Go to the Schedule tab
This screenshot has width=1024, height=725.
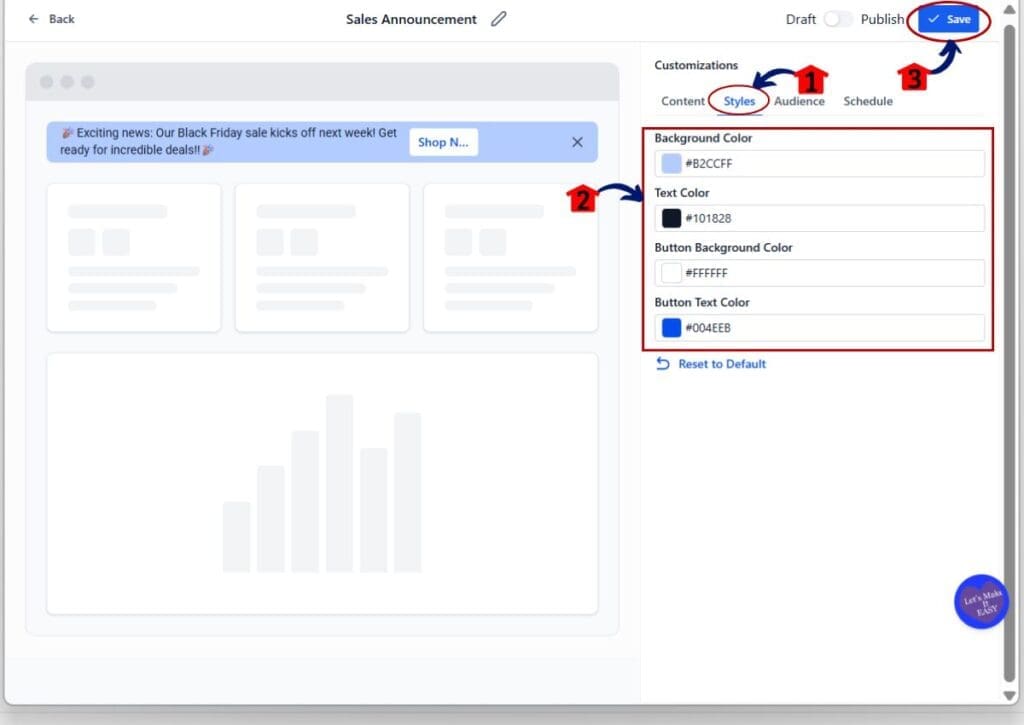point(867,101)
